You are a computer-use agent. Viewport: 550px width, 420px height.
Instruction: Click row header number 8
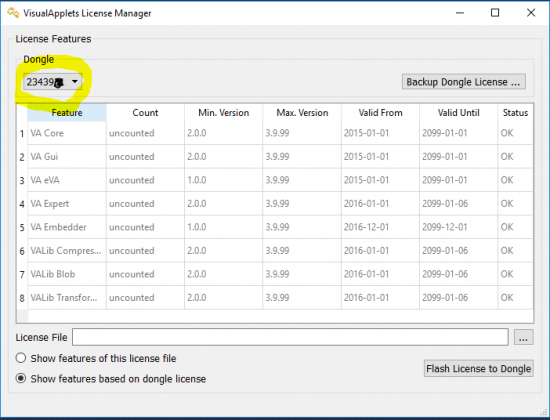click(x=22, y=298)
